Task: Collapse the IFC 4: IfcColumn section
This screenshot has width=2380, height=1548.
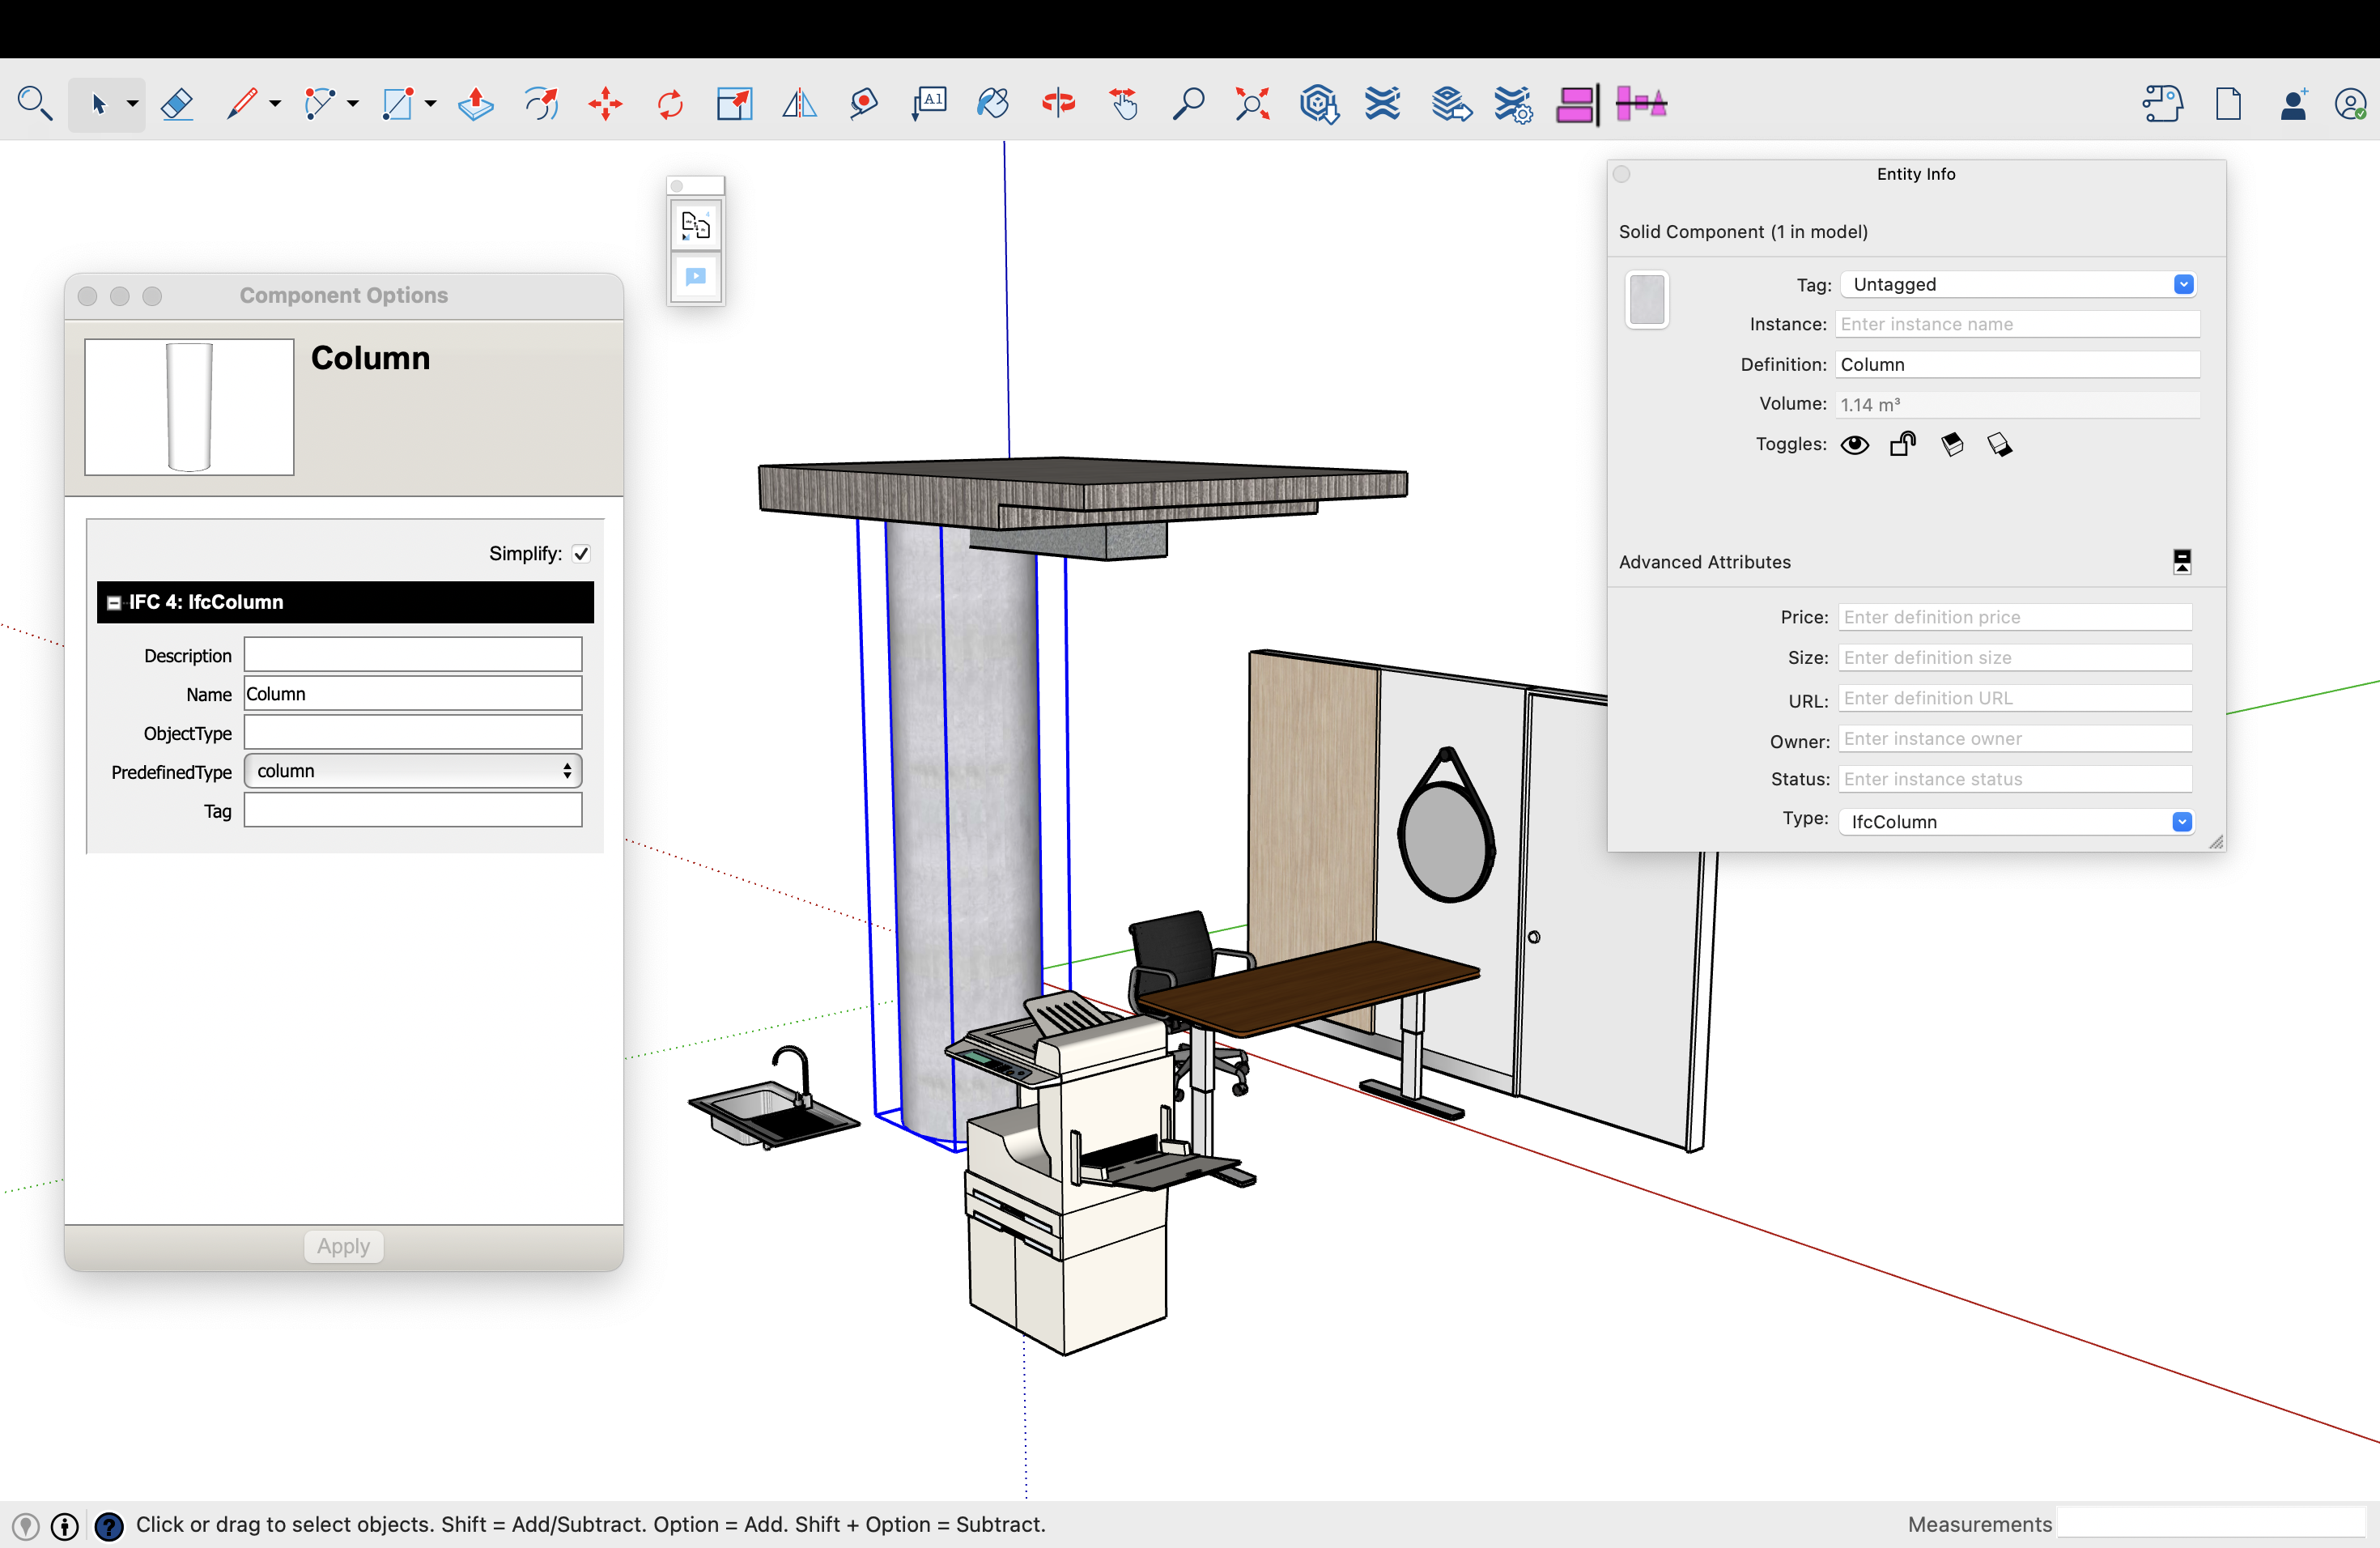Action: 115,602
